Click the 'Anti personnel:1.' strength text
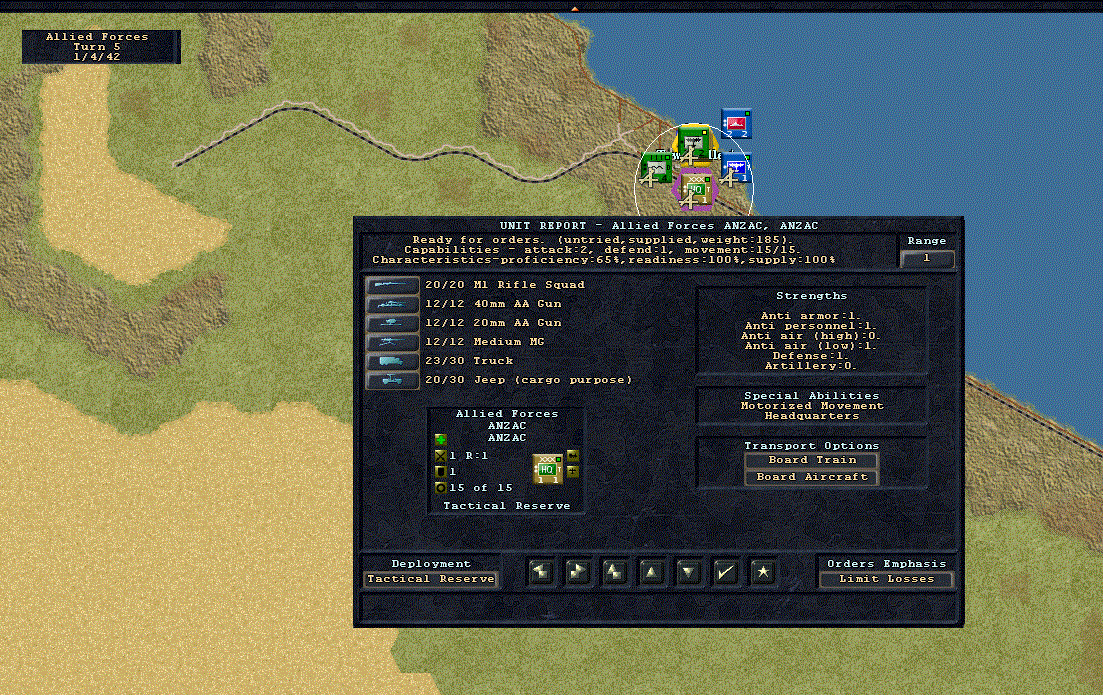 812,326
